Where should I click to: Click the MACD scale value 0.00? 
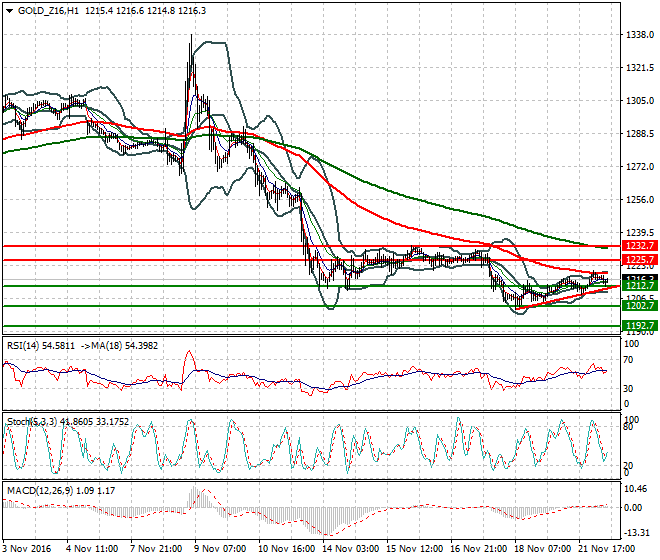pos(633,508)
